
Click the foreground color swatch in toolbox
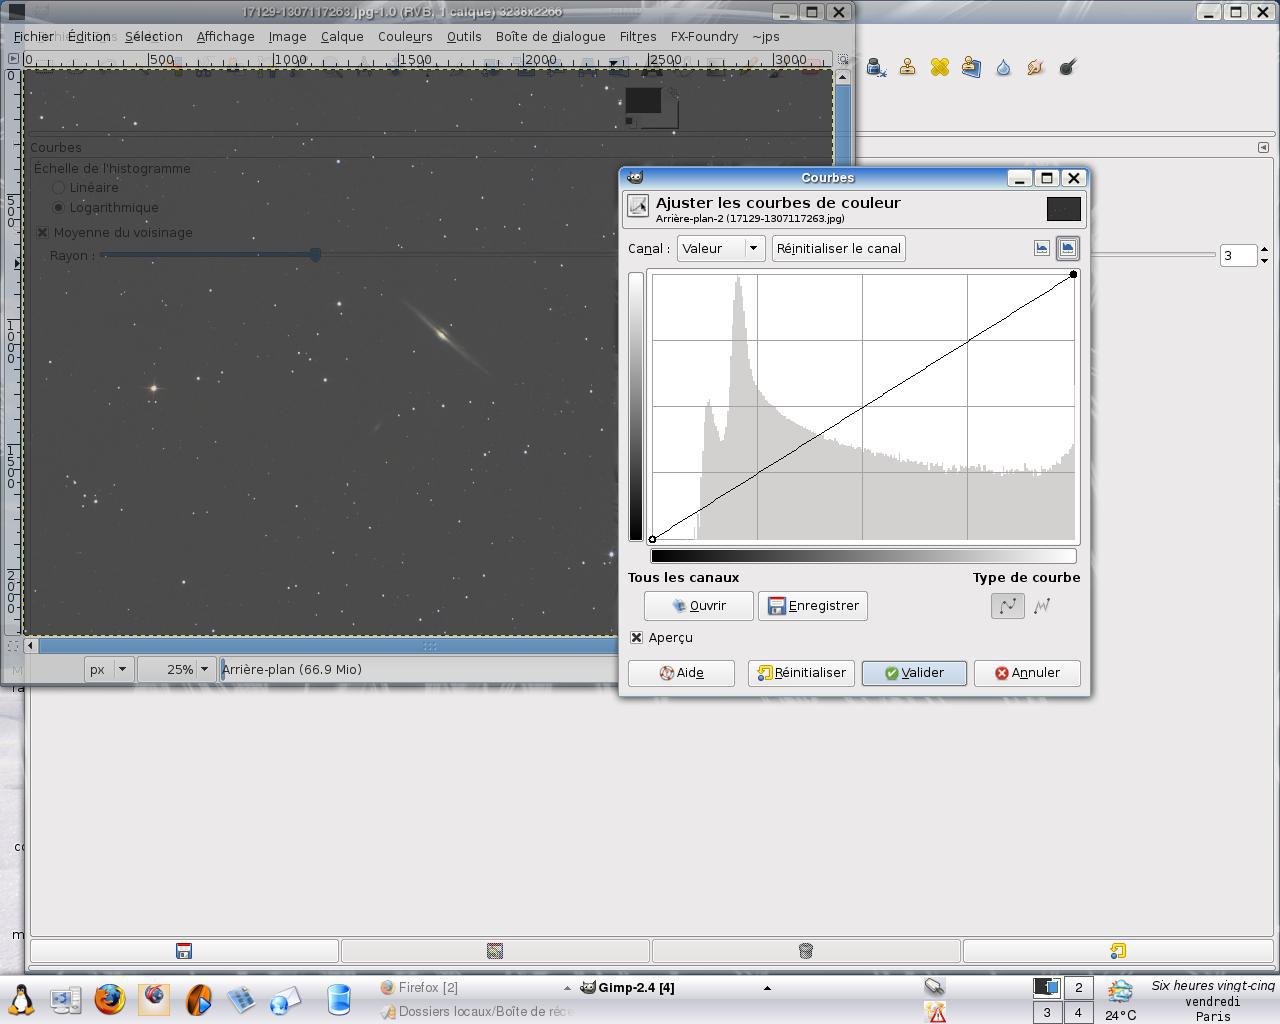pos(643,100)
